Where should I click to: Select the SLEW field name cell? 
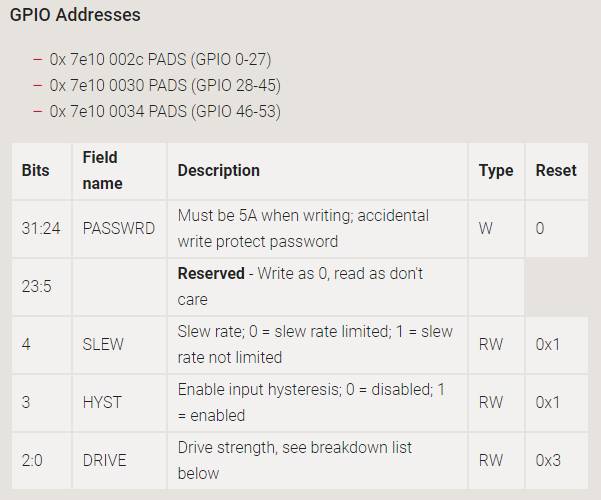tap(103, 344)
